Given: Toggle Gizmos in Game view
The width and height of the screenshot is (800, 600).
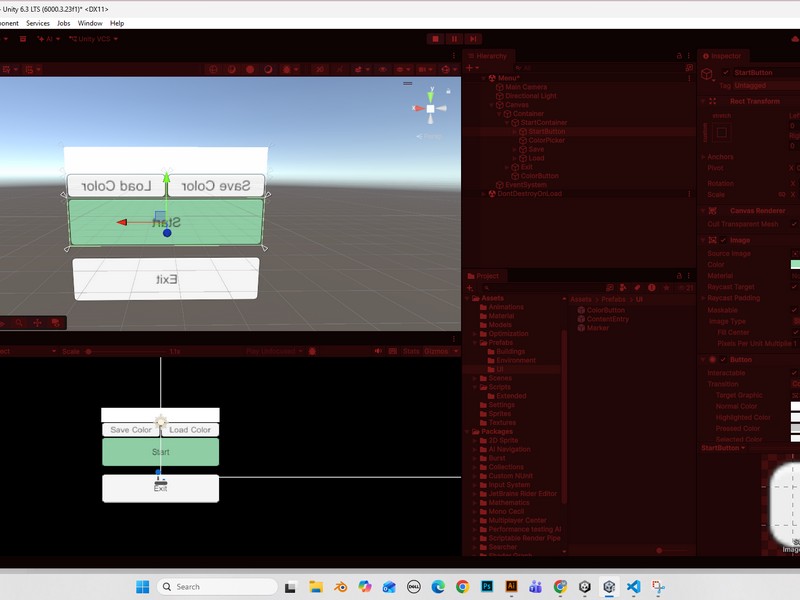Looking at the screenshot, I should pyautogui.click(x=436, y=351).
